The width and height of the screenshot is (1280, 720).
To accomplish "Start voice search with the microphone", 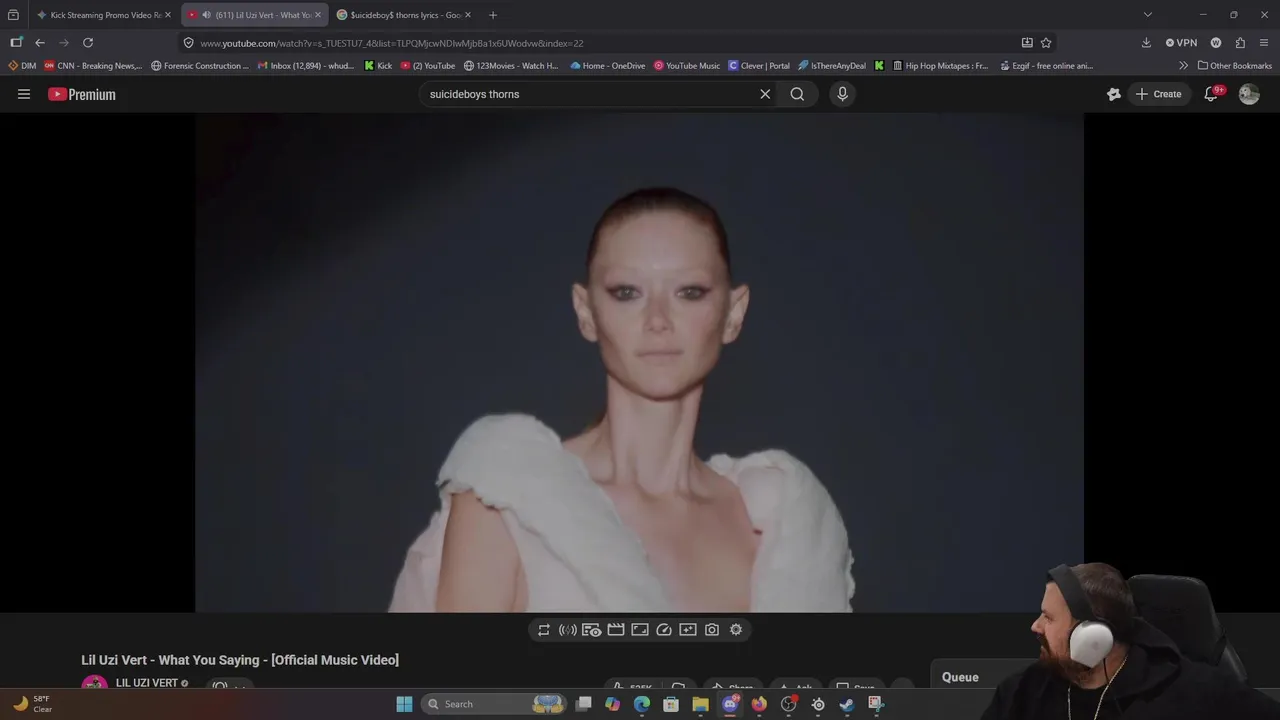I will pyautogui.click(x=842, y=94).
